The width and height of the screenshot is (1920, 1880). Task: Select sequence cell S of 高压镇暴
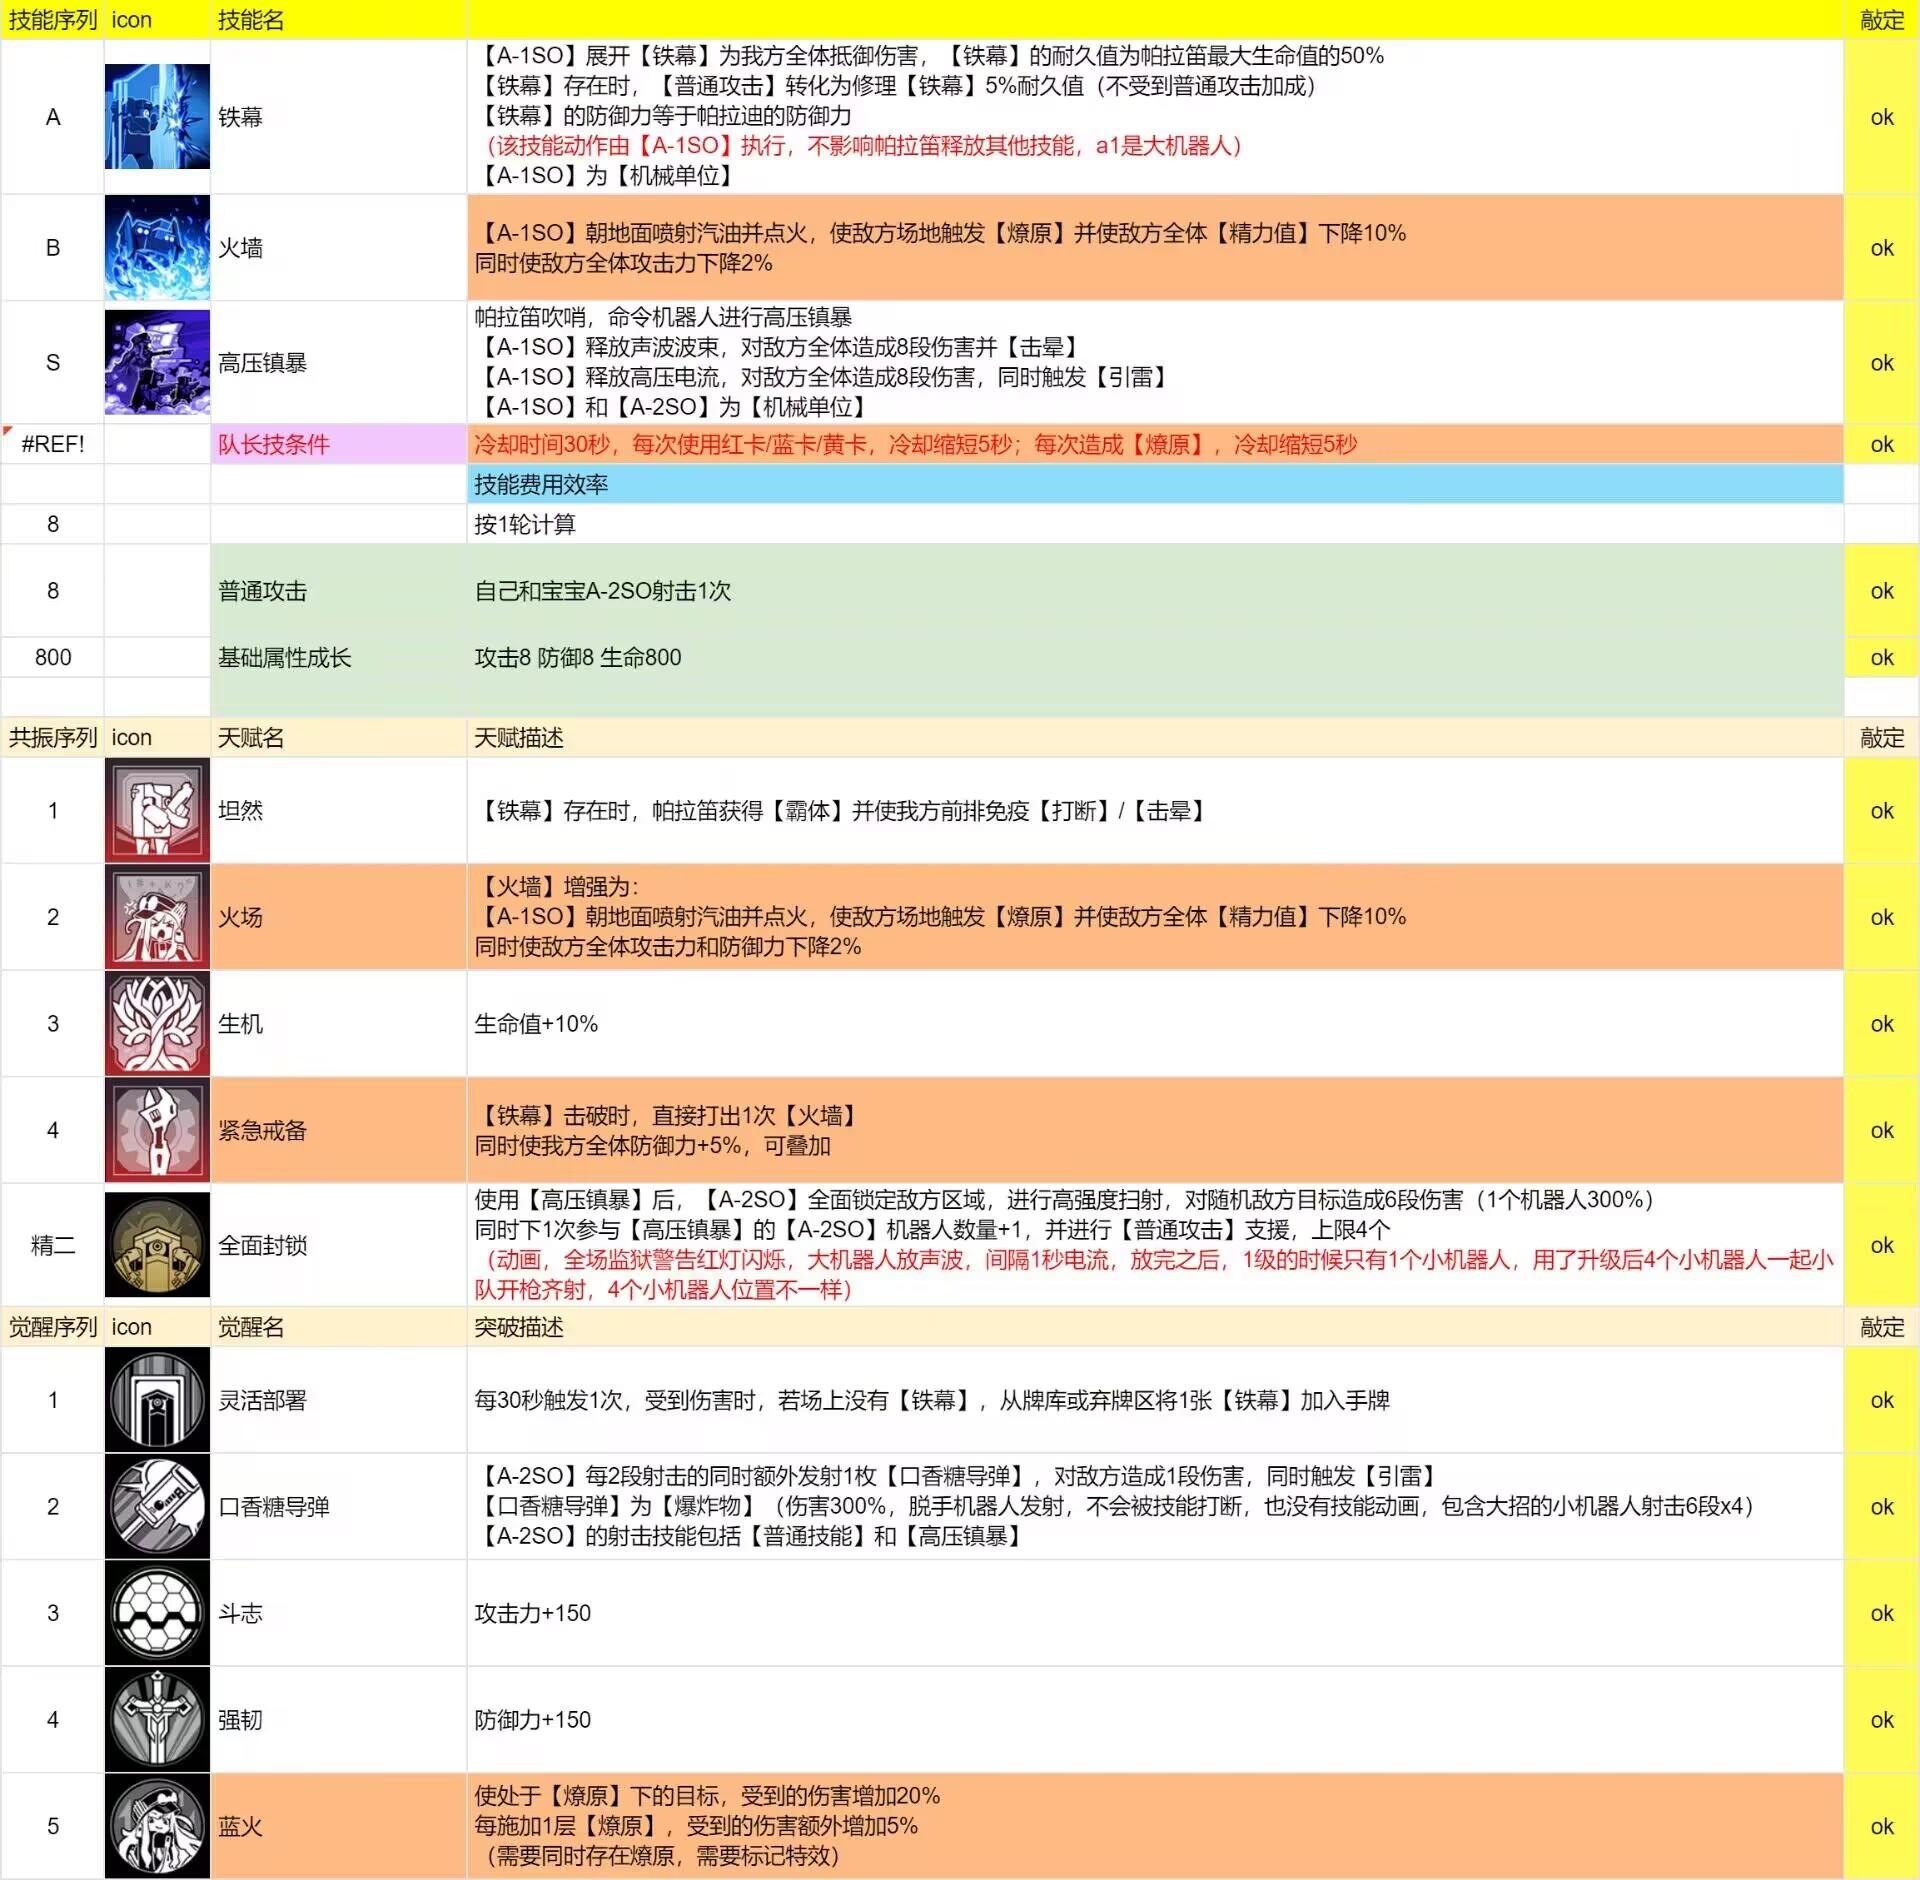53,362
